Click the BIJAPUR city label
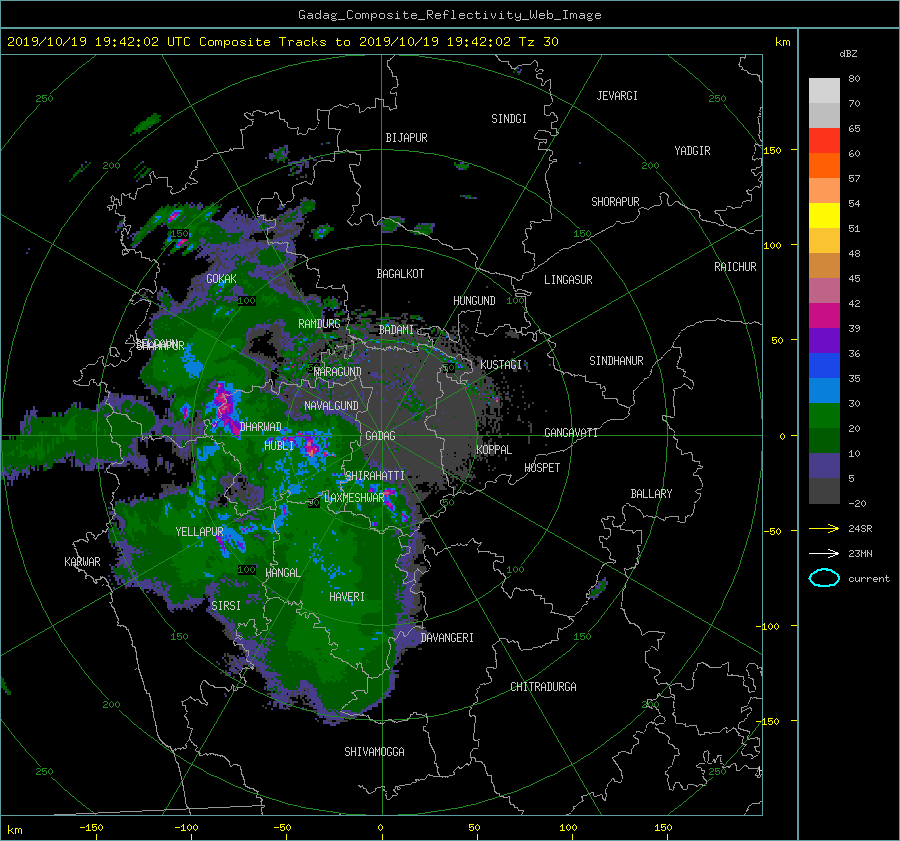 [x=406, y=138]
